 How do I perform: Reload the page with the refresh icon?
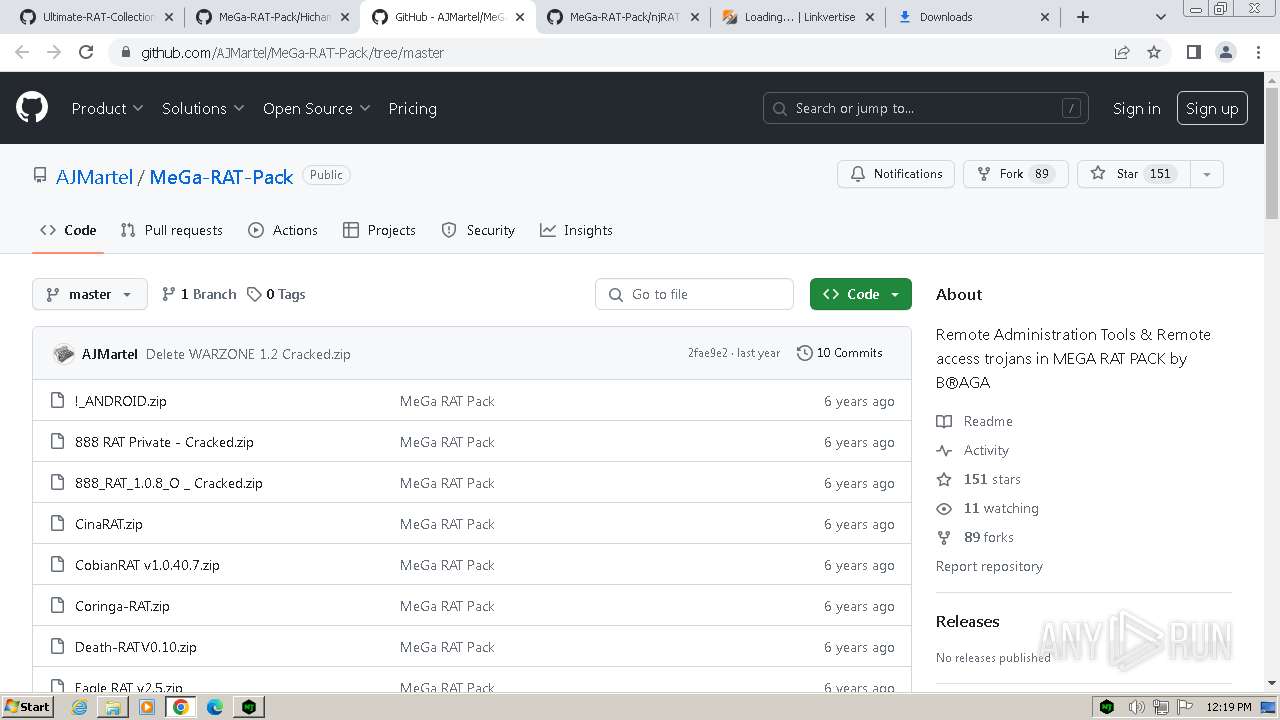click(86, 52)
